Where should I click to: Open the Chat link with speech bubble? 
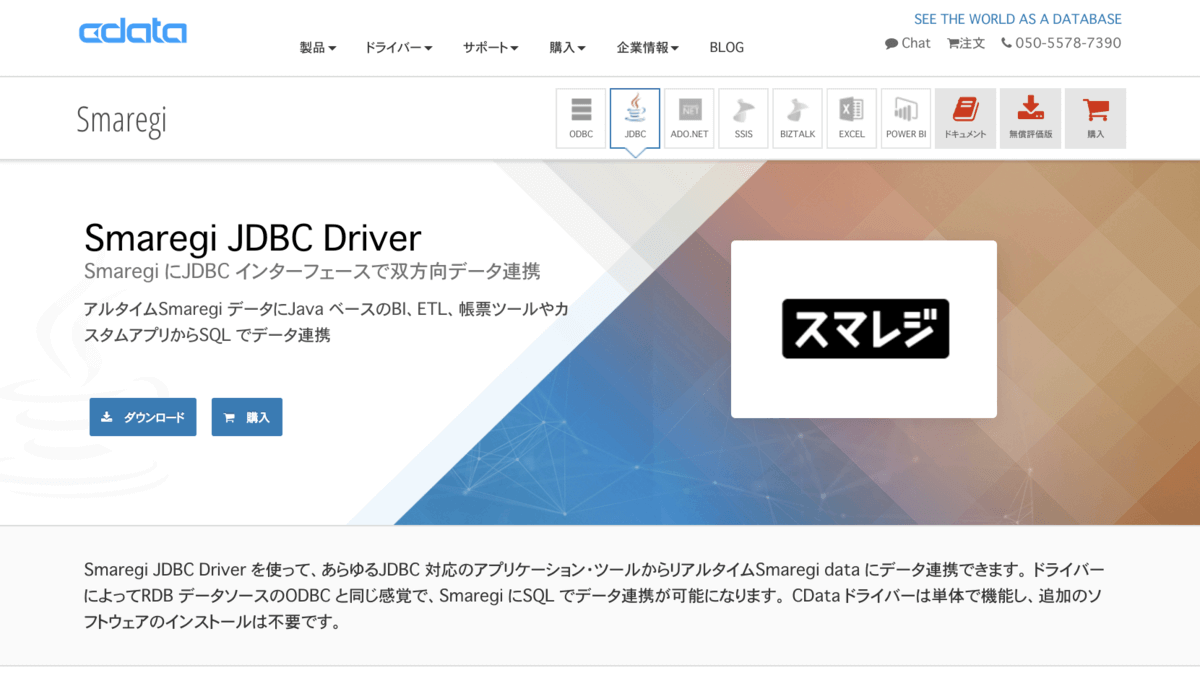[907, 43]
